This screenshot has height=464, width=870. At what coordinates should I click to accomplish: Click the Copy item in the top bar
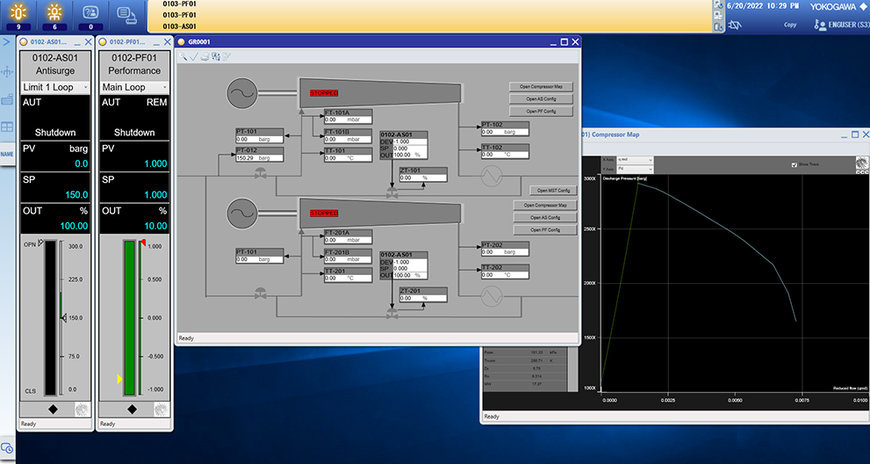(x=790, y=24)
